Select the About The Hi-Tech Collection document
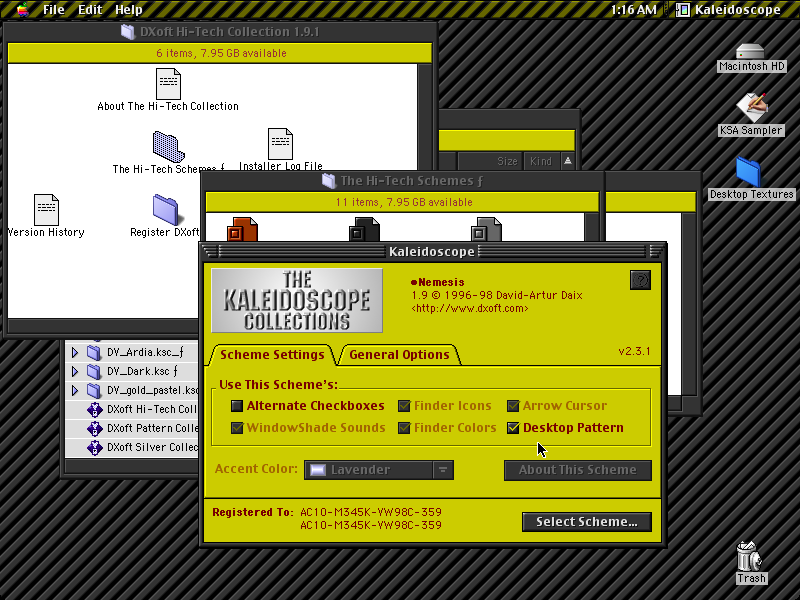The image size is (800, 600). point(168,84)
